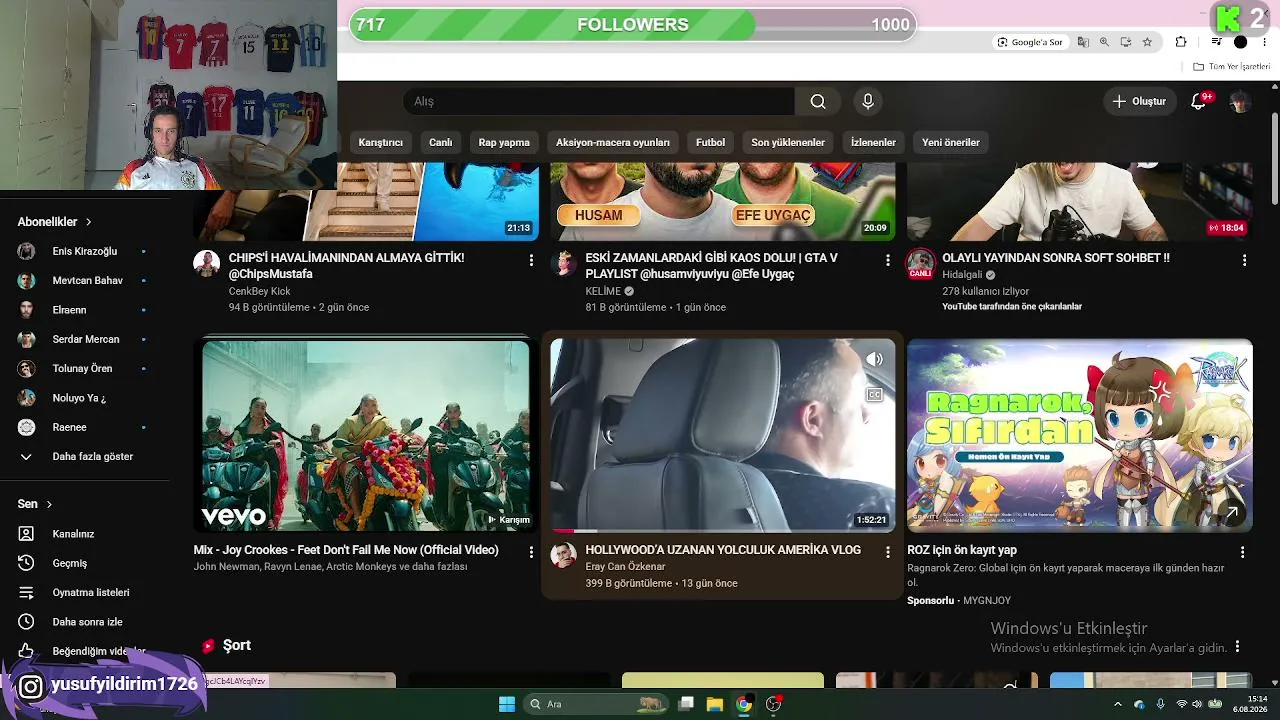This screenshot has width=1280, height=720.
Task: Open the zoom magnifier icon in address bar
Action: [1104, 42]
